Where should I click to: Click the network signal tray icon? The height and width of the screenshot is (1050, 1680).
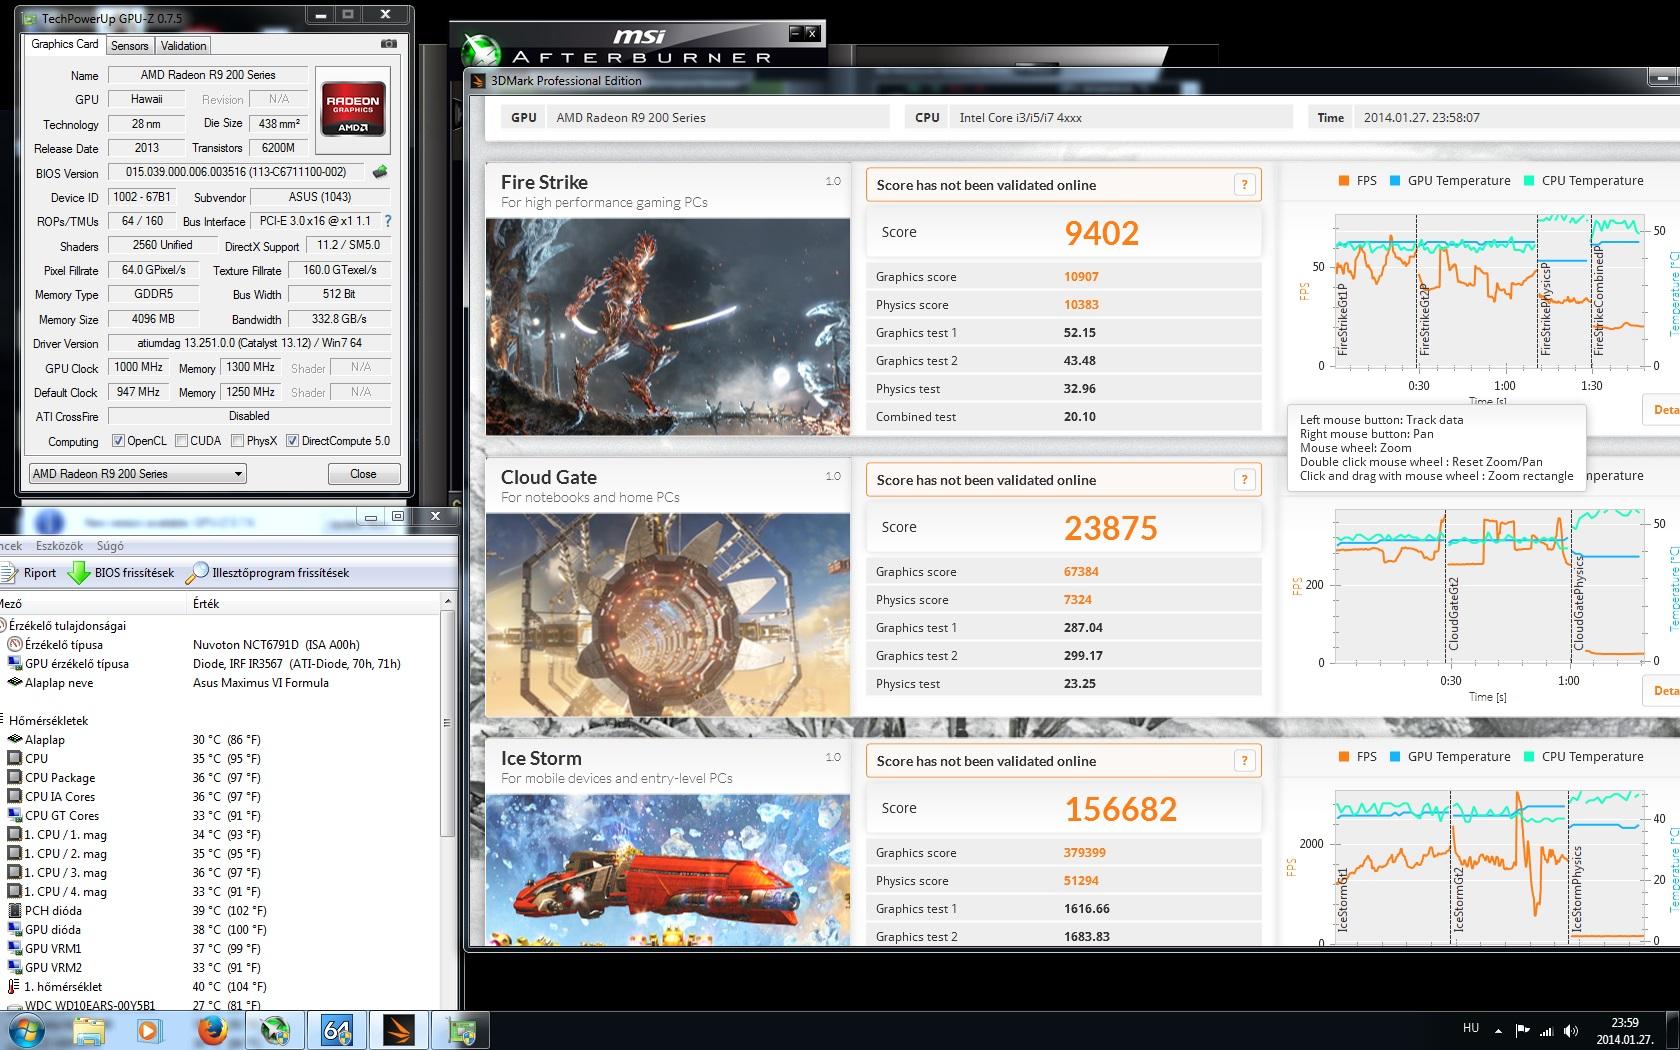pyautogui.click(x=1547, y=1030)
